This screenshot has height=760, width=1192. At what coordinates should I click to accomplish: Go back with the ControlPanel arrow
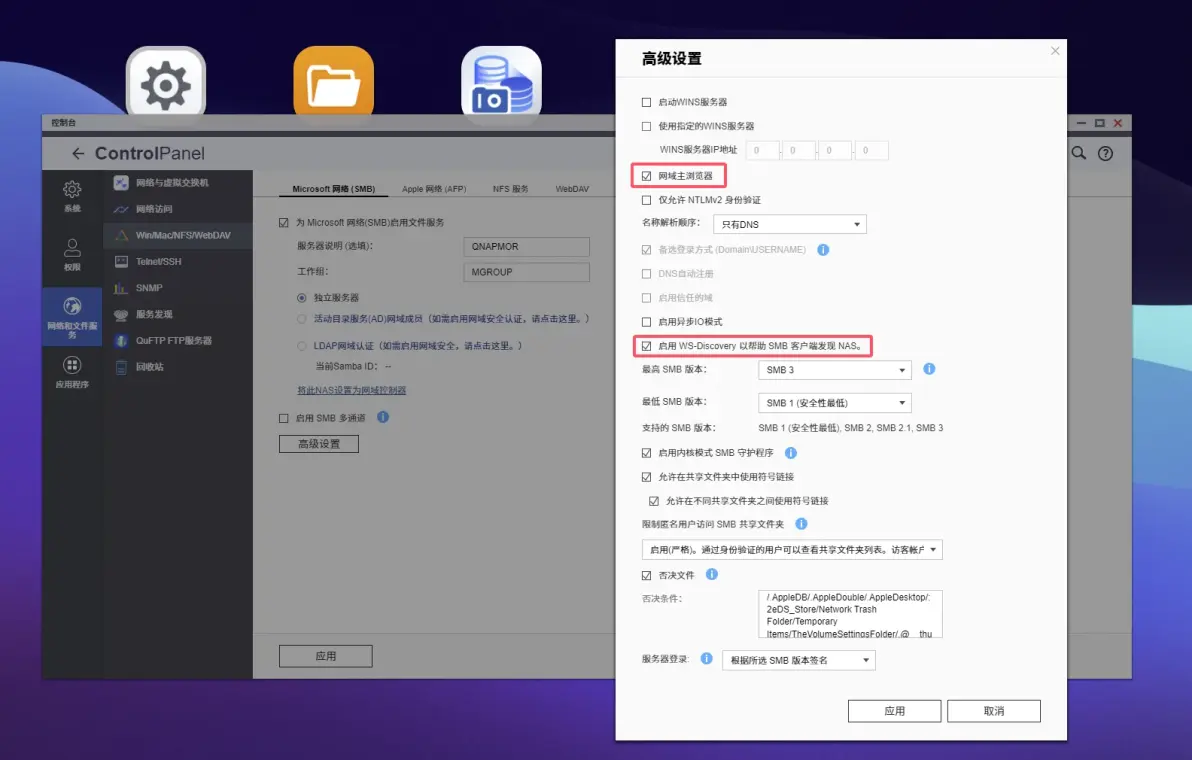[x=78, y=154]
